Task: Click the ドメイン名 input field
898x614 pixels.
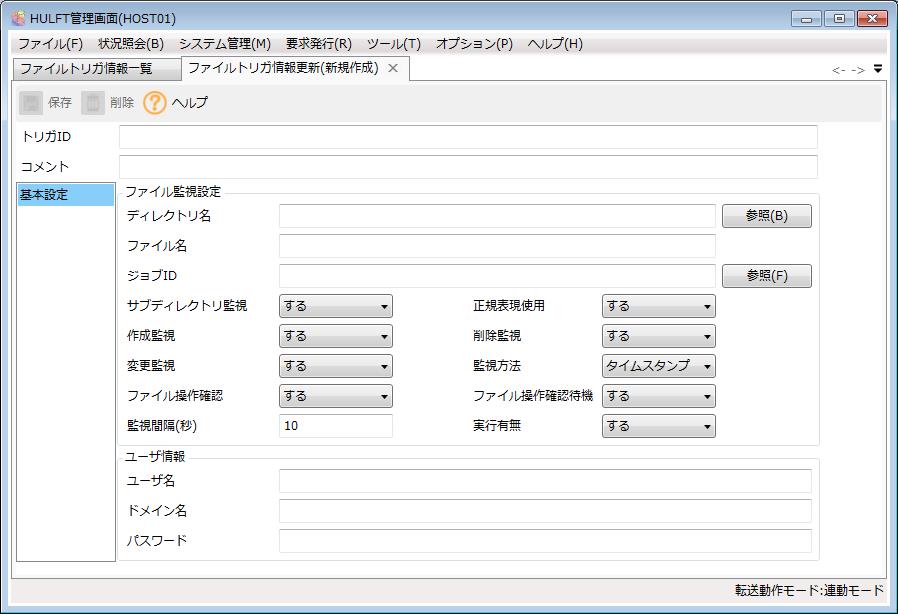Action: coord(545,511)
